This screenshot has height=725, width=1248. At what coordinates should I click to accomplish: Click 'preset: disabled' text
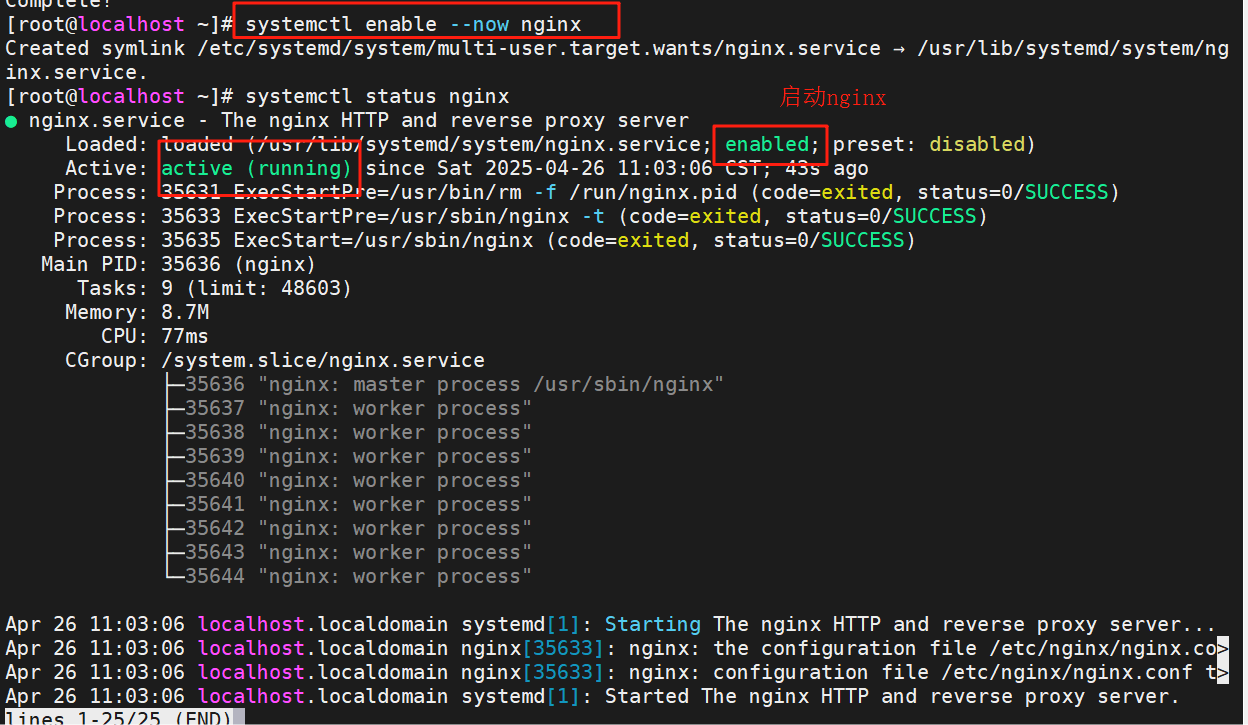coord(935,144)
